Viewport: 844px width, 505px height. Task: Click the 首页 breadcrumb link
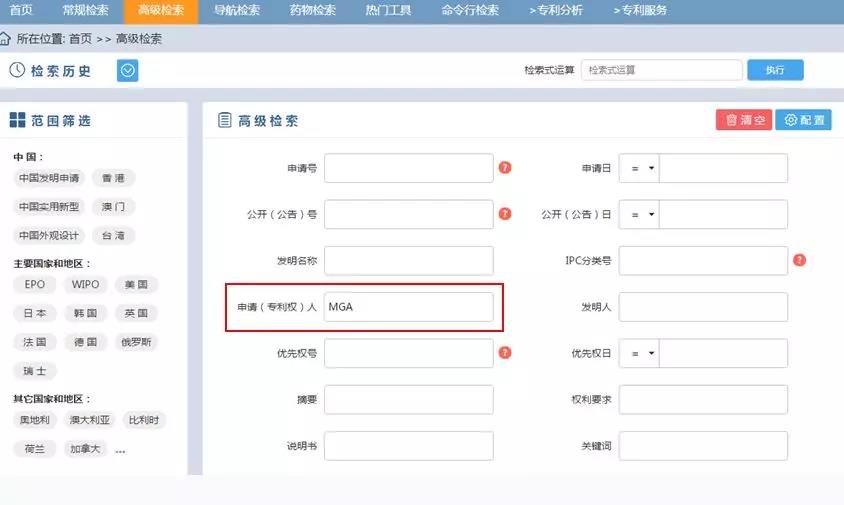tap(80, 39)
